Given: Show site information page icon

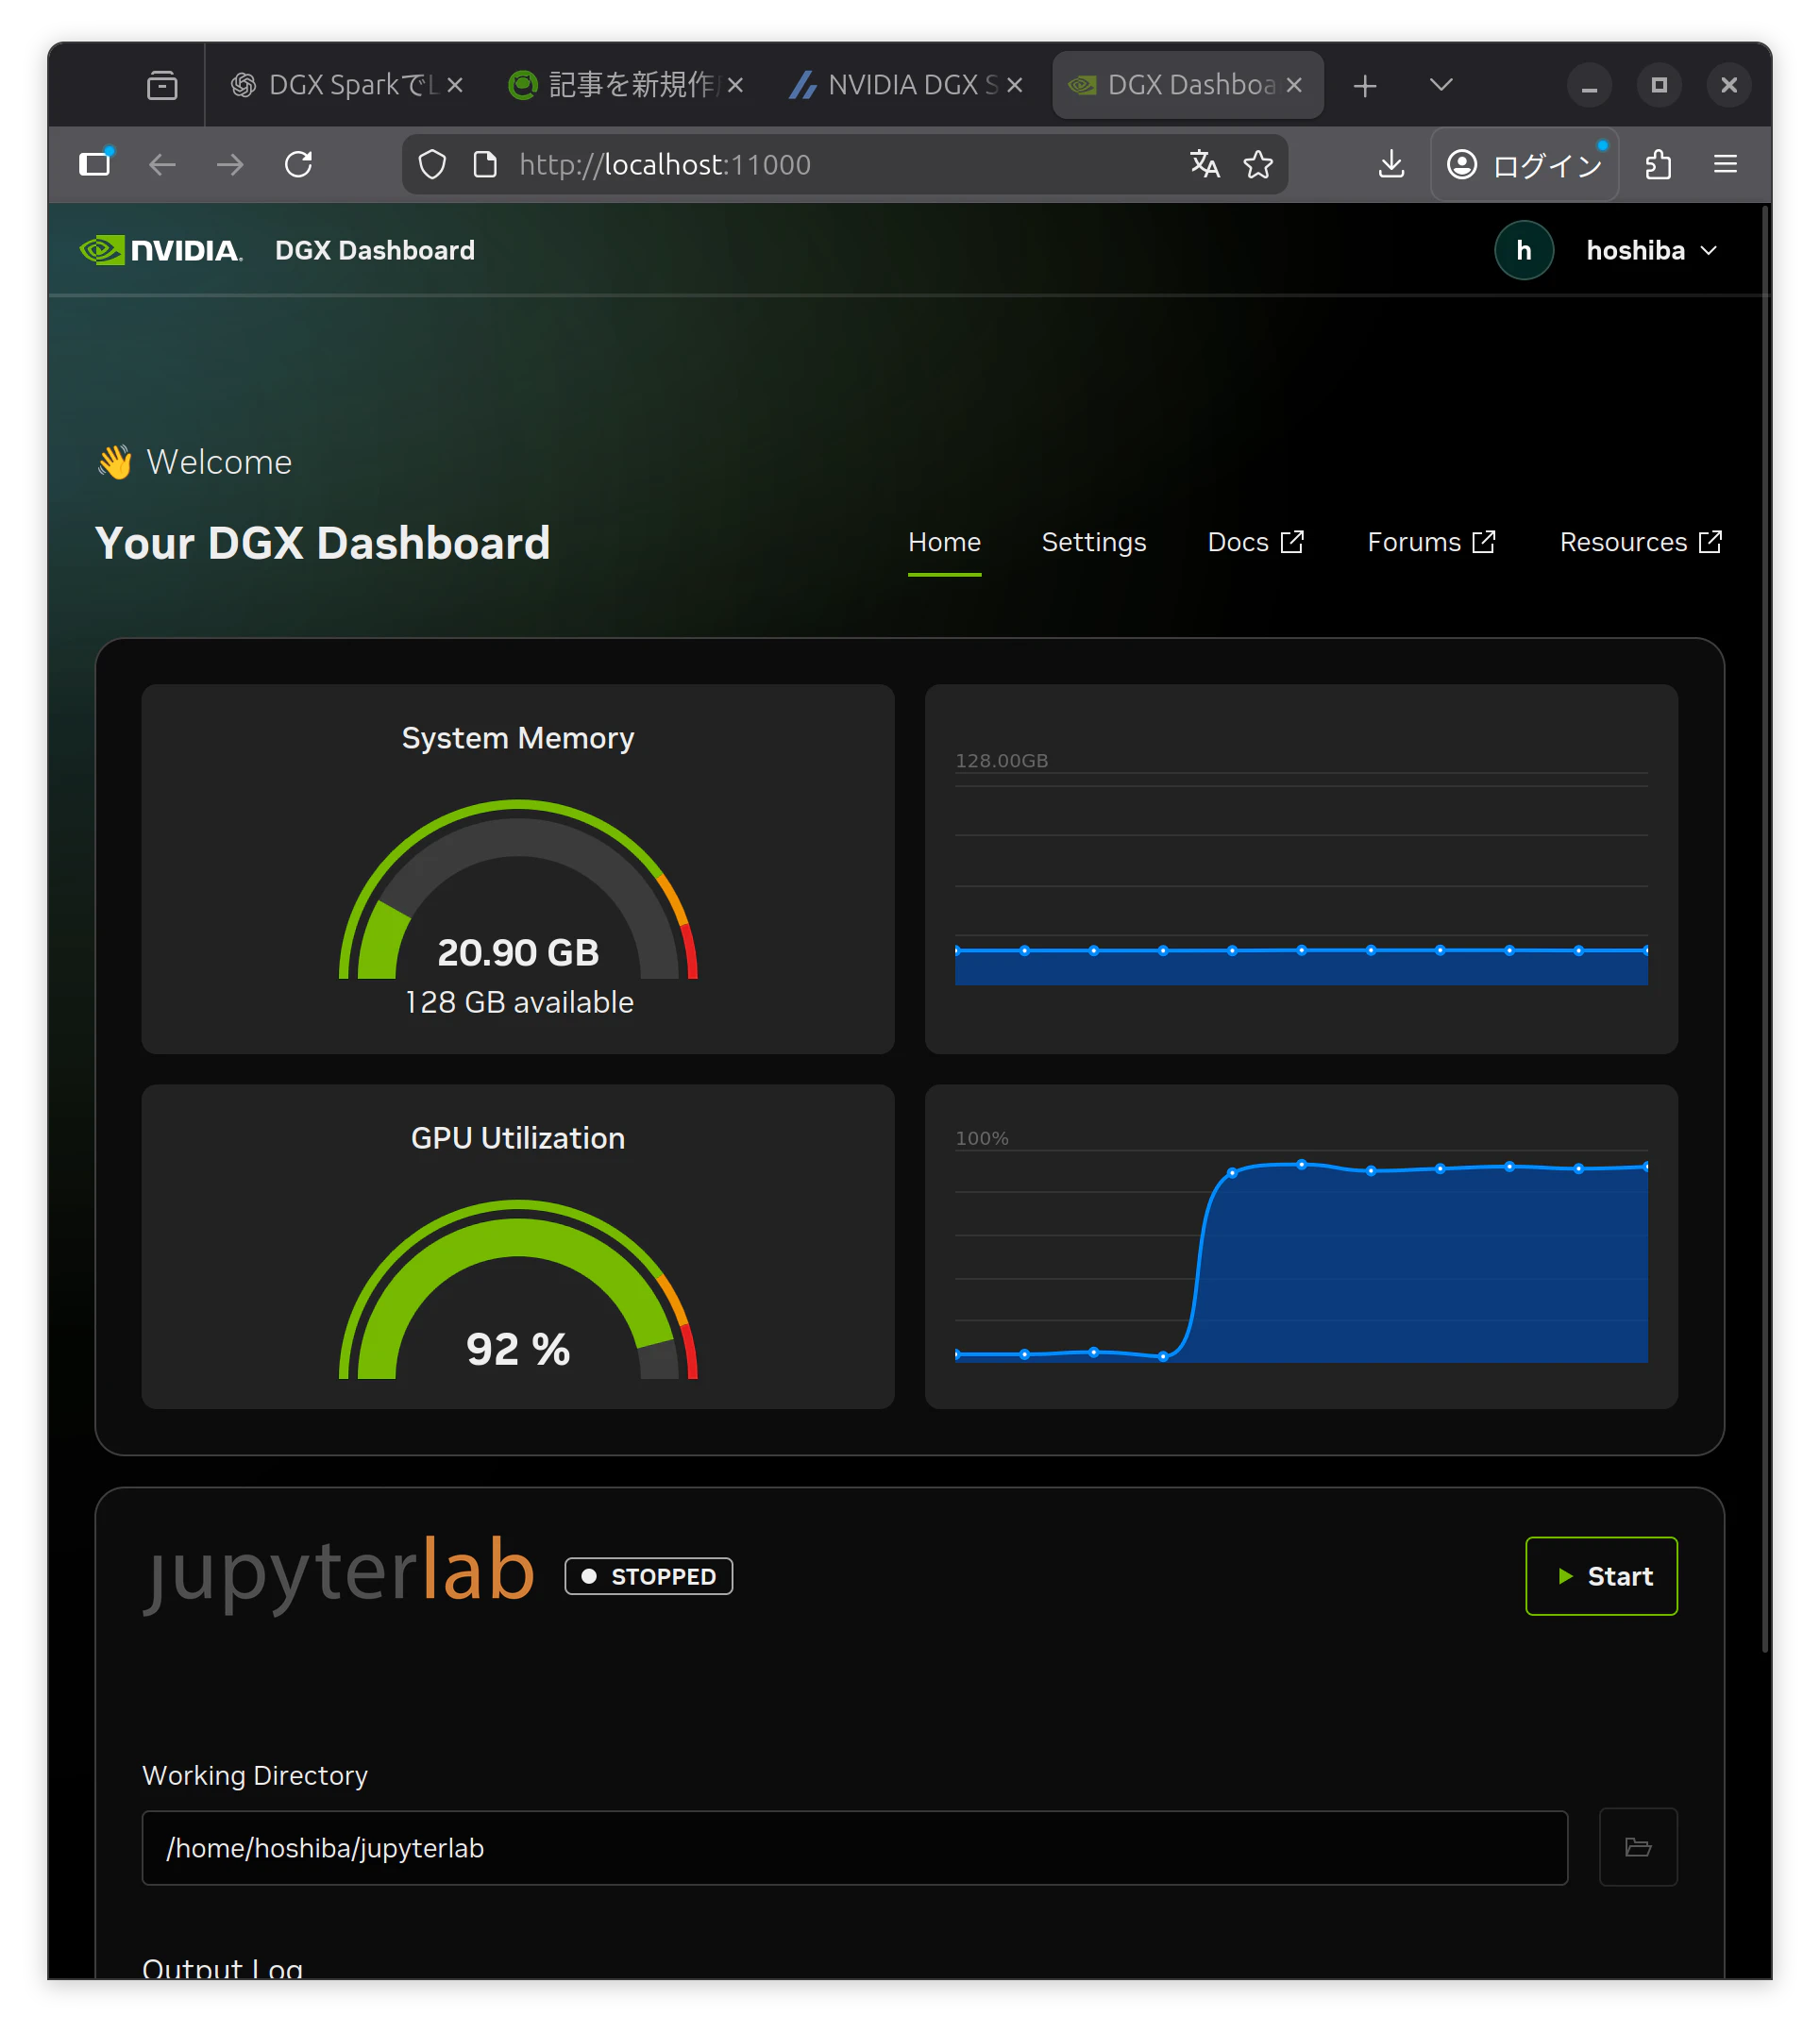Looking at the screenshot, I should coord(485,164).
